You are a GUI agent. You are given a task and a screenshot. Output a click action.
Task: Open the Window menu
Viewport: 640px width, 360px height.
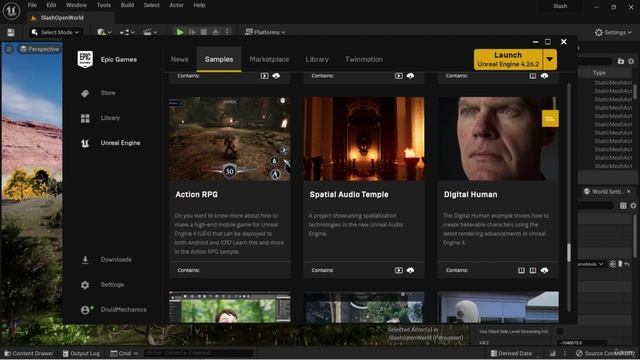tap(76, 5)
